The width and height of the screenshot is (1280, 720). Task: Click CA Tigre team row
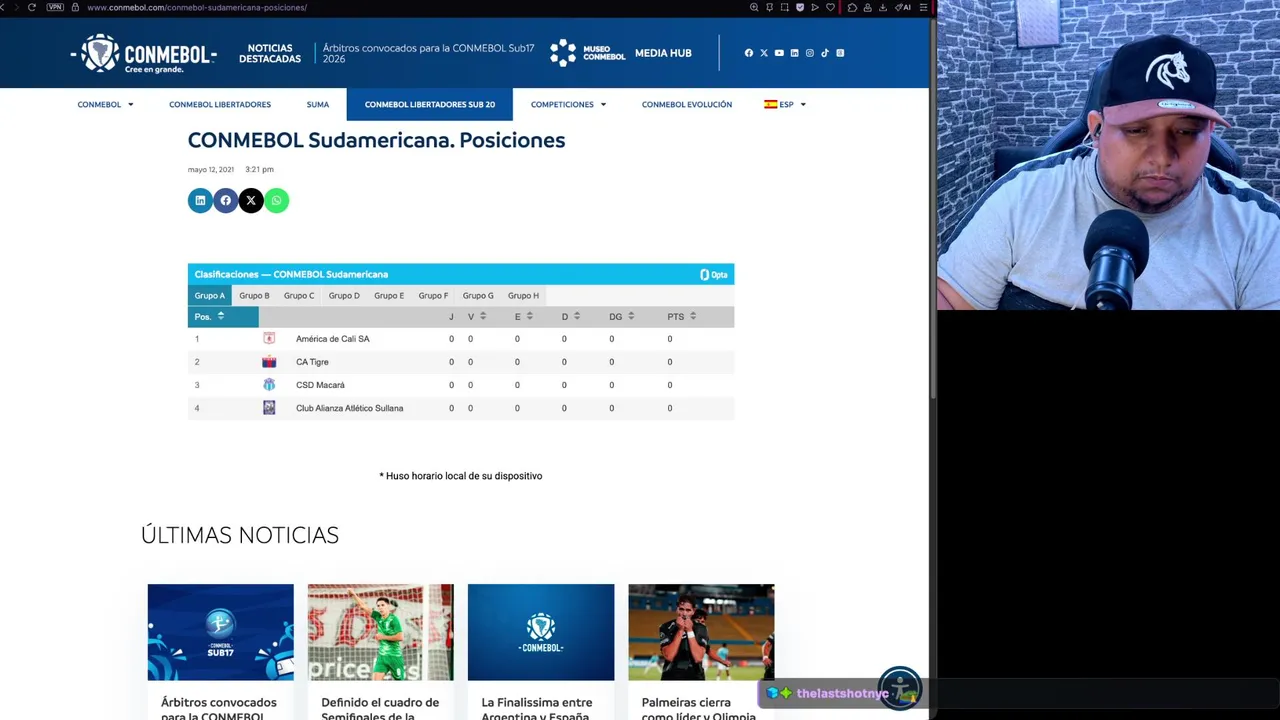tap(461, 362)
